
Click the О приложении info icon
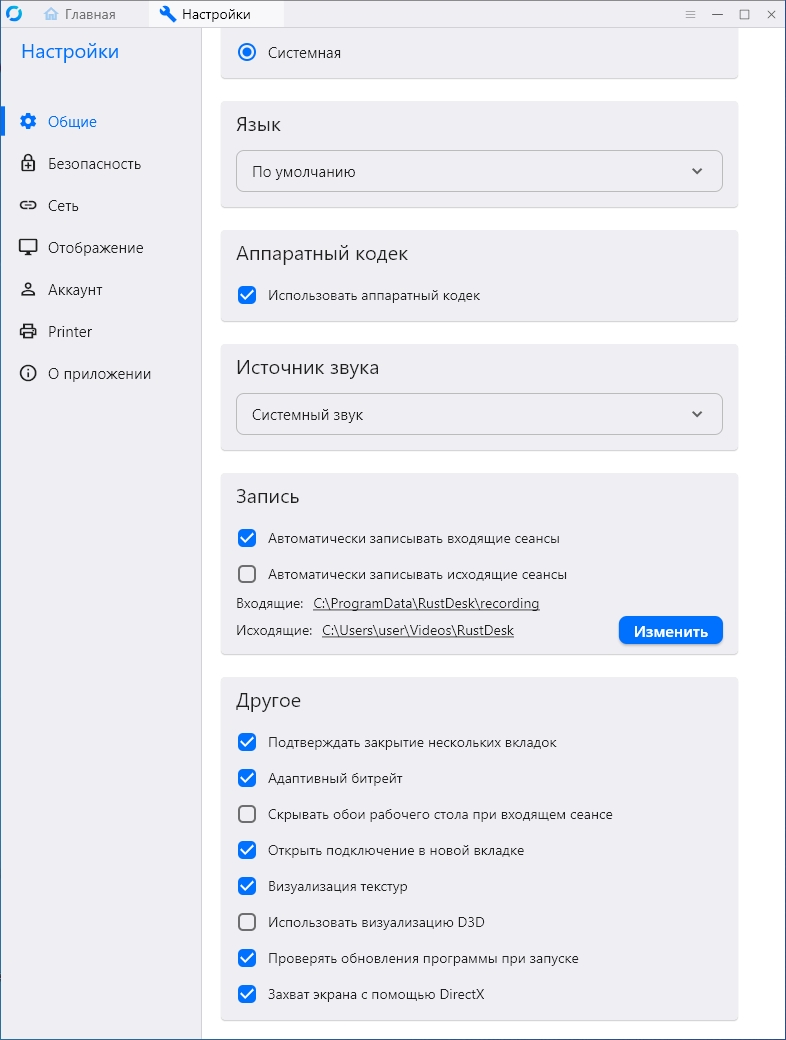pyautogui.click(x=28, y=373)
